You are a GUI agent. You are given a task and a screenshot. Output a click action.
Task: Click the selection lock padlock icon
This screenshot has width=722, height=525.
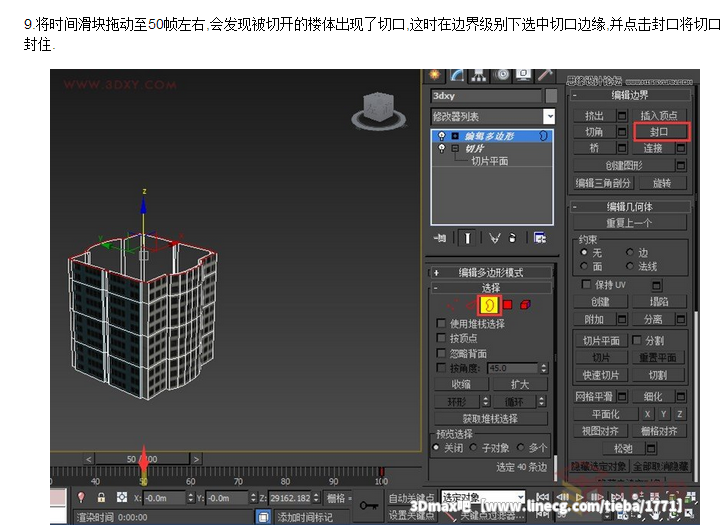[x=101, y=497]
